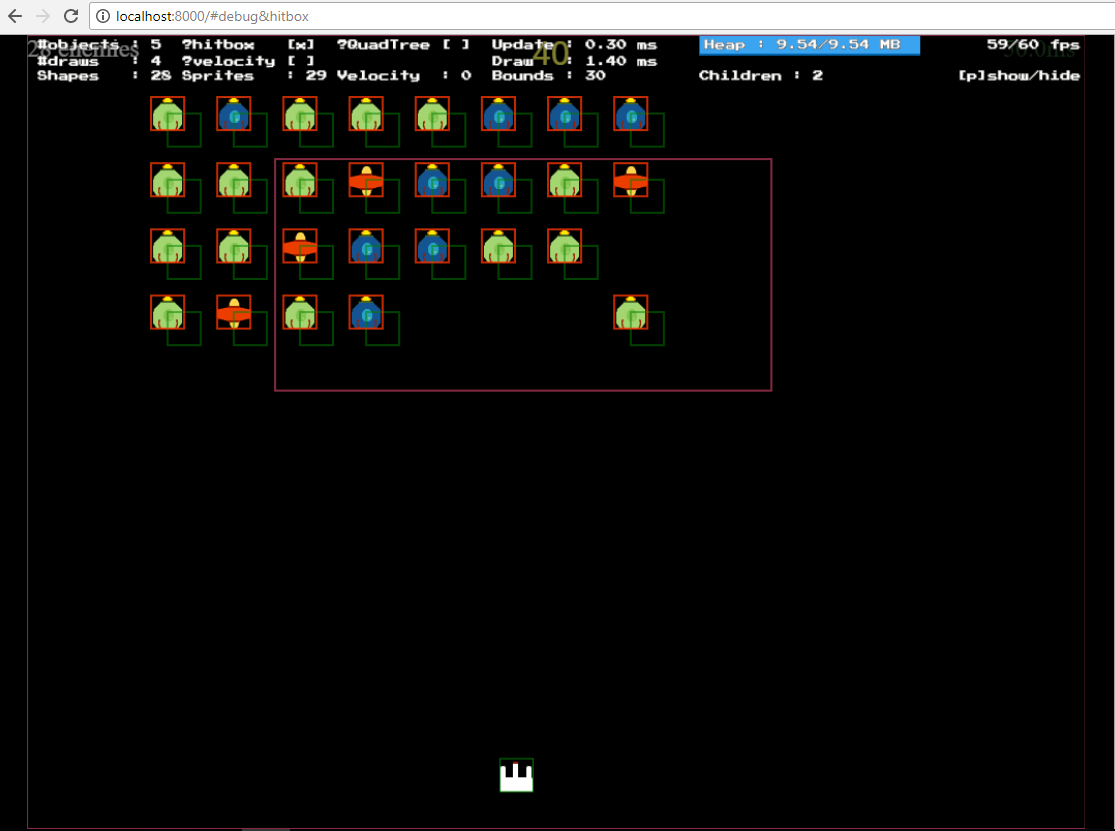The image size is (1115, 831).
Task: Select the last blue enemy in the top row
Action: [x=631, y=114]
